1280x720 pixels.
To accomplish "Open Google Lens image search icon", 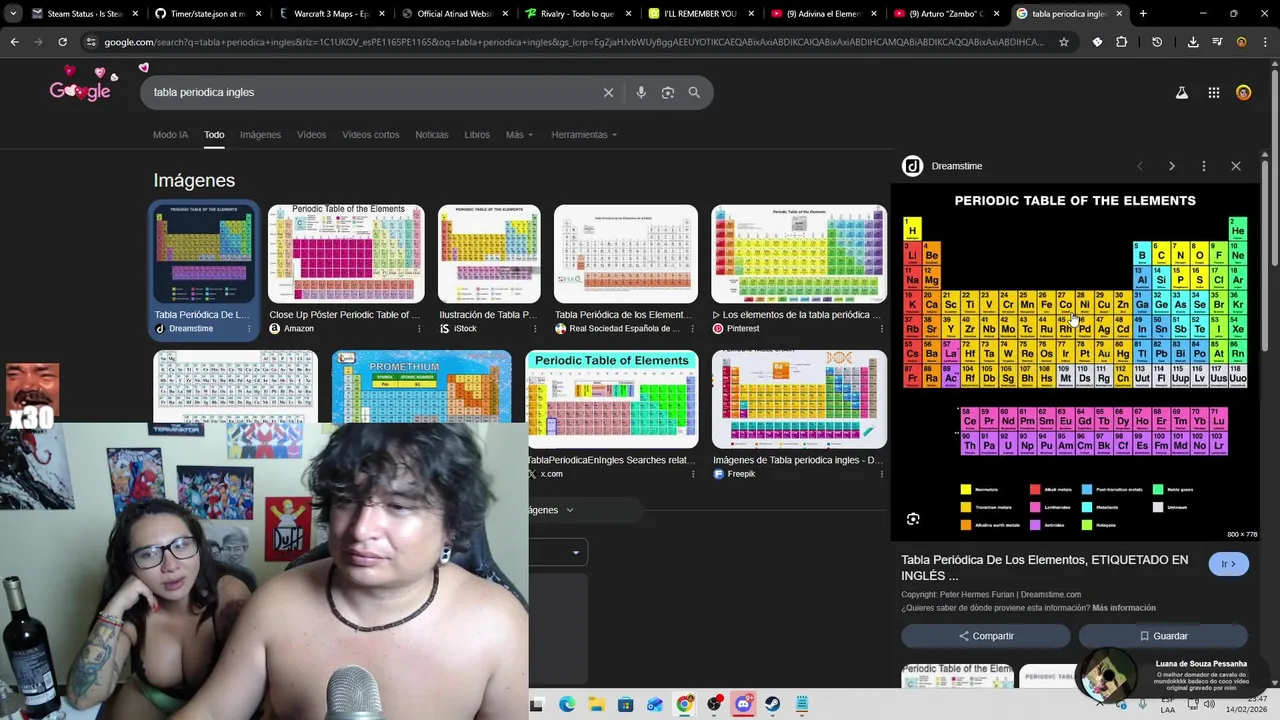I will tap(667, 92).
